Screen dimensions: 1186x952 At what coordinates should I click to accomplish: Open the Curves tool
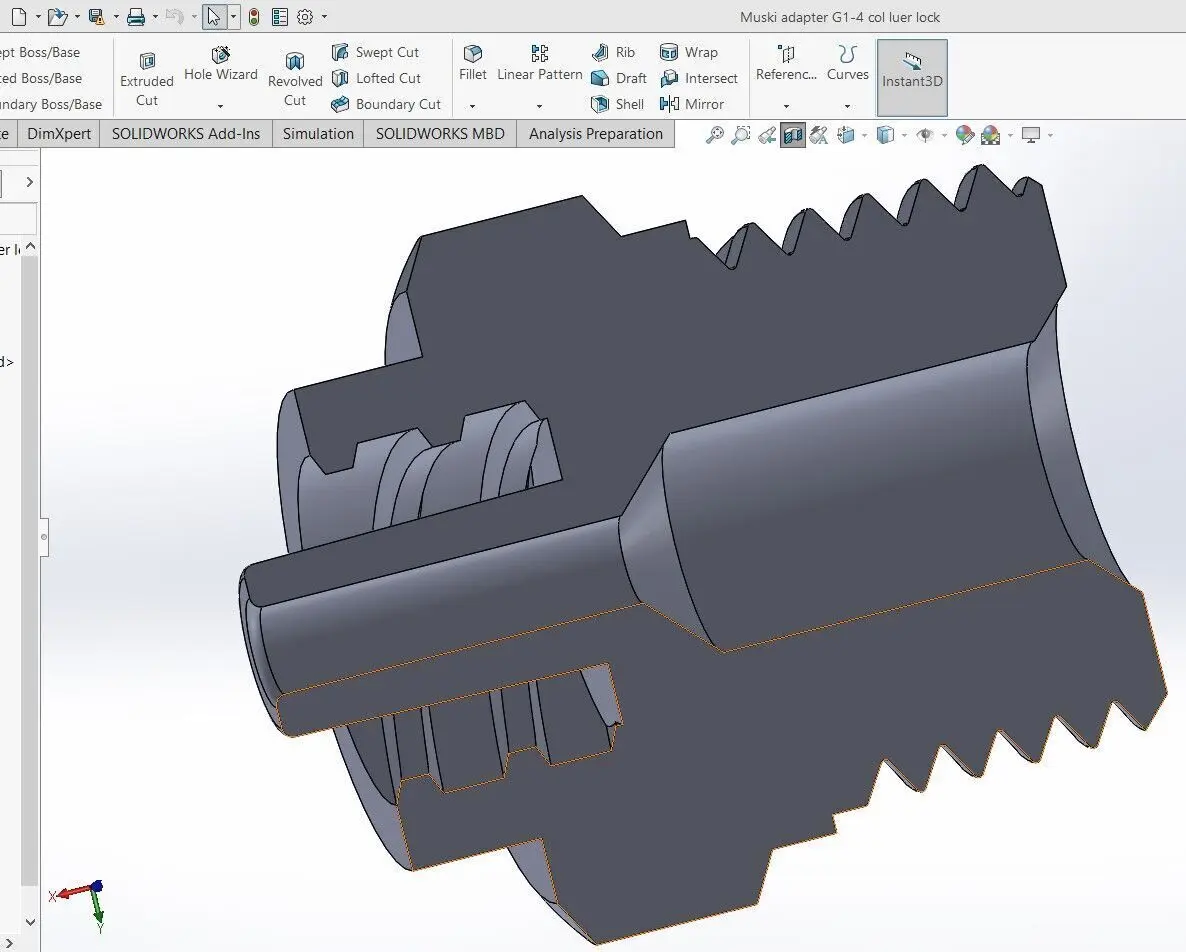tap(848, 64)
